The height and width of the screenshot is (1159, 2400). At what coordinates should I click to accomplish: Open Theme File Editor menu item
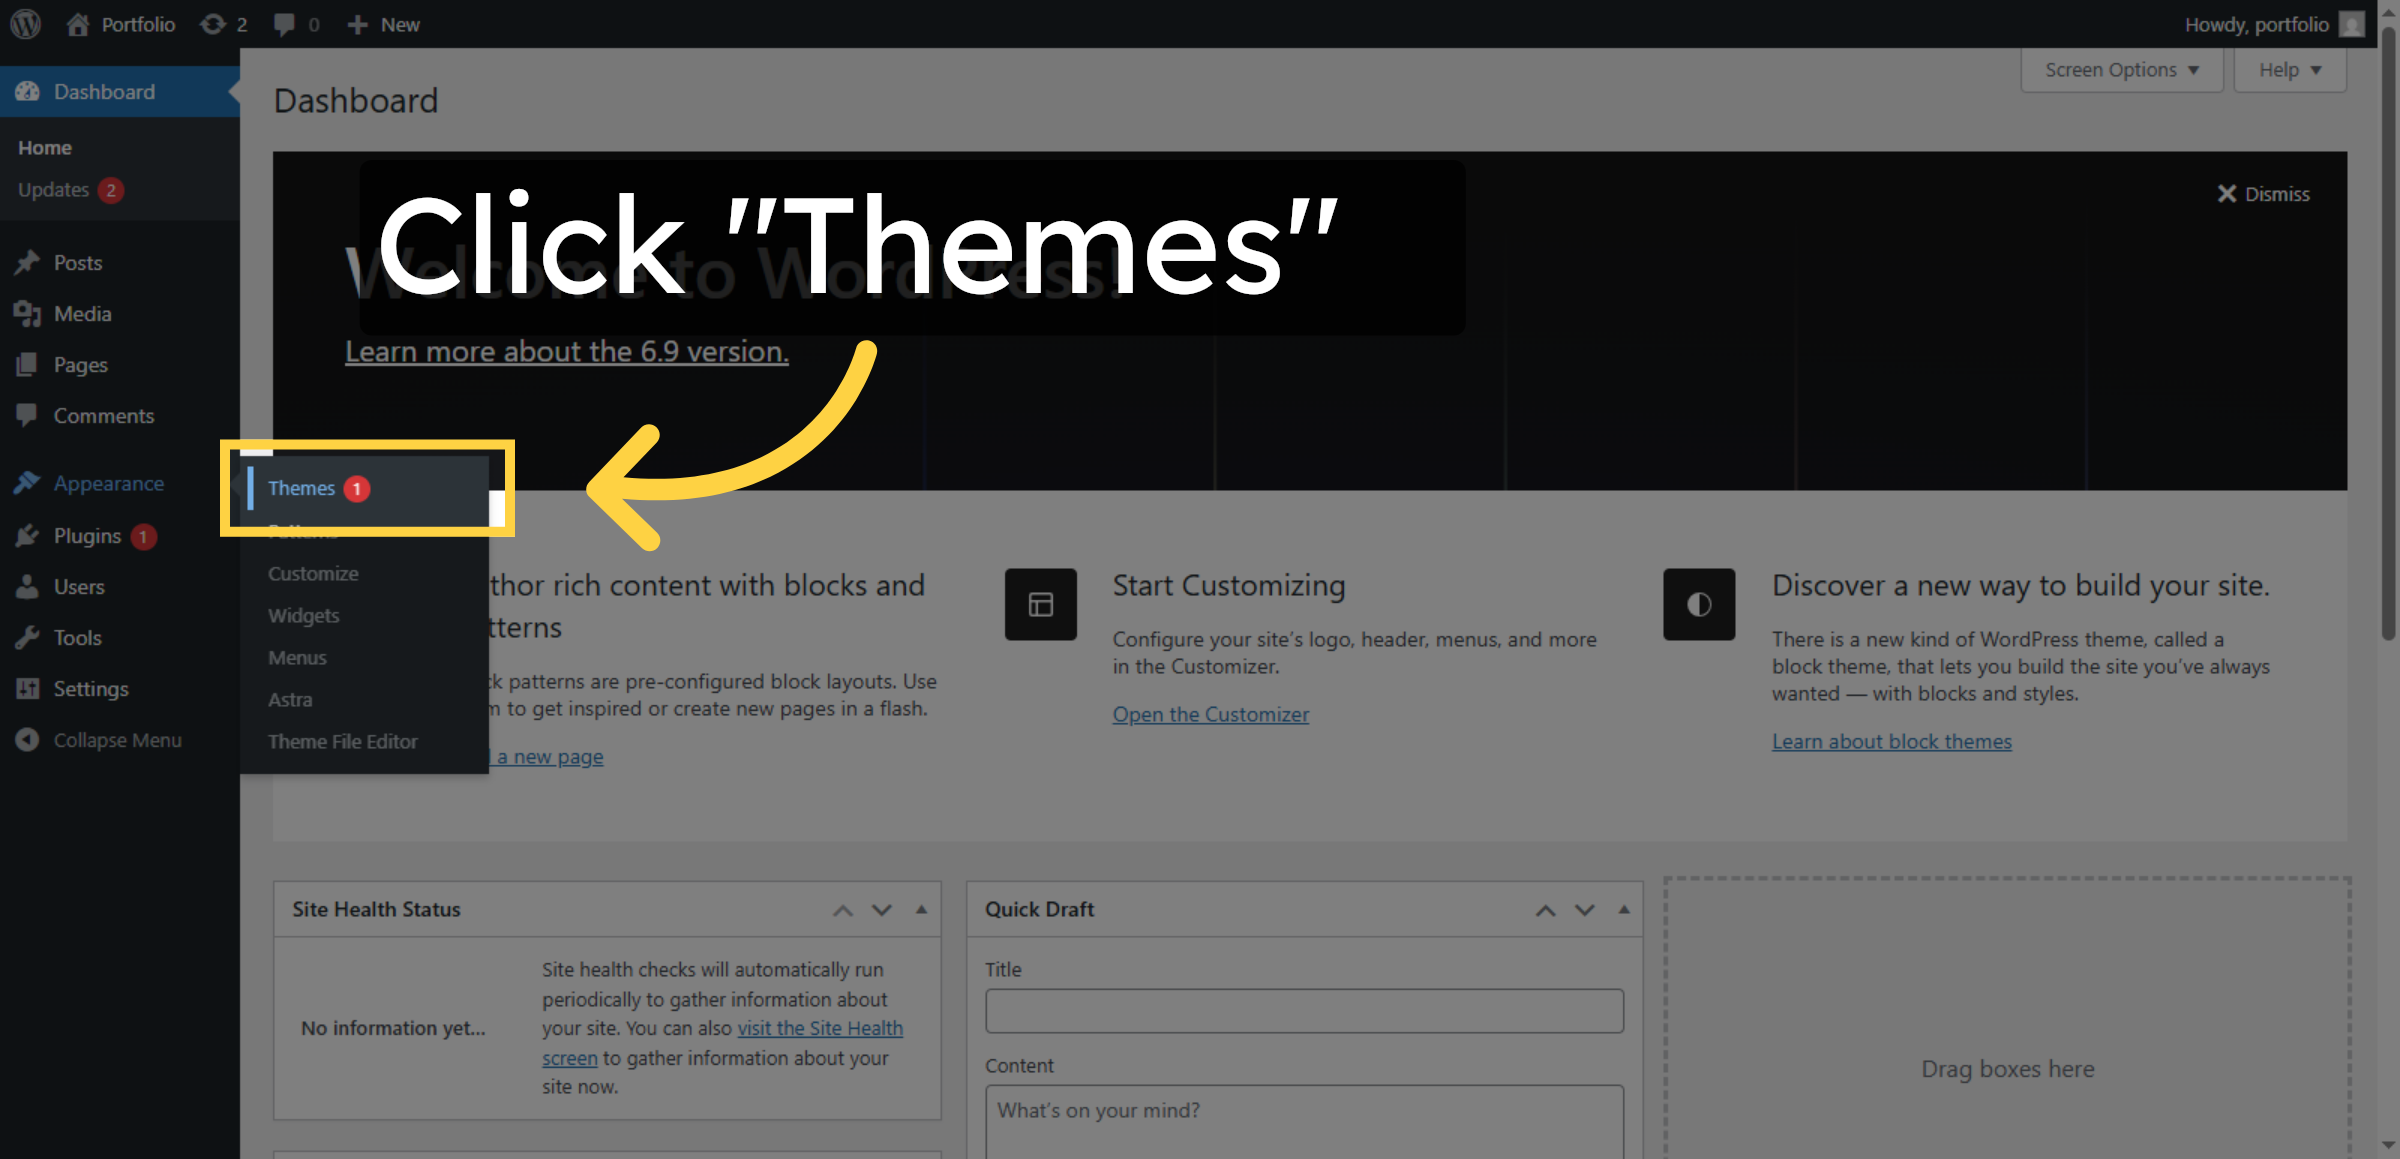click(x=342, y=741)
